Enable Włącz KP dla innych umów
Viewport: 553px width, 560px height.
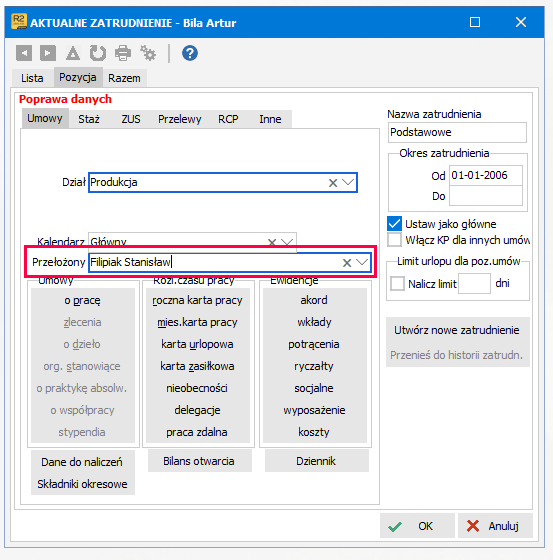(x=394, y=240)
